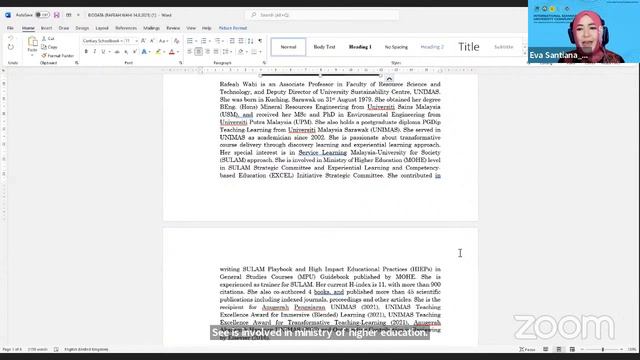Click the Copy command
This screenshot has height=360, width=640.
[49, 47]
